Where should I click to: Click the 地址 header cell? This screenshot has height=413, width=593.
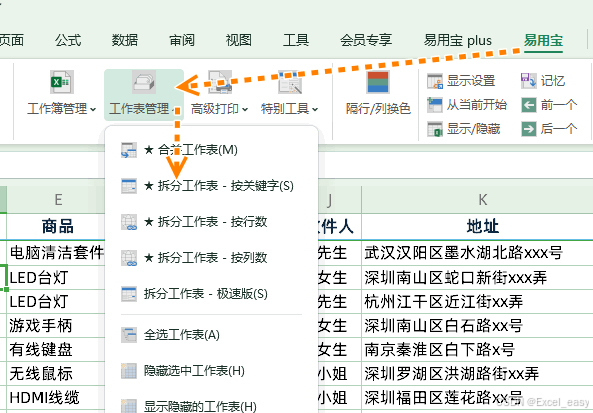(x=478, y=227)
